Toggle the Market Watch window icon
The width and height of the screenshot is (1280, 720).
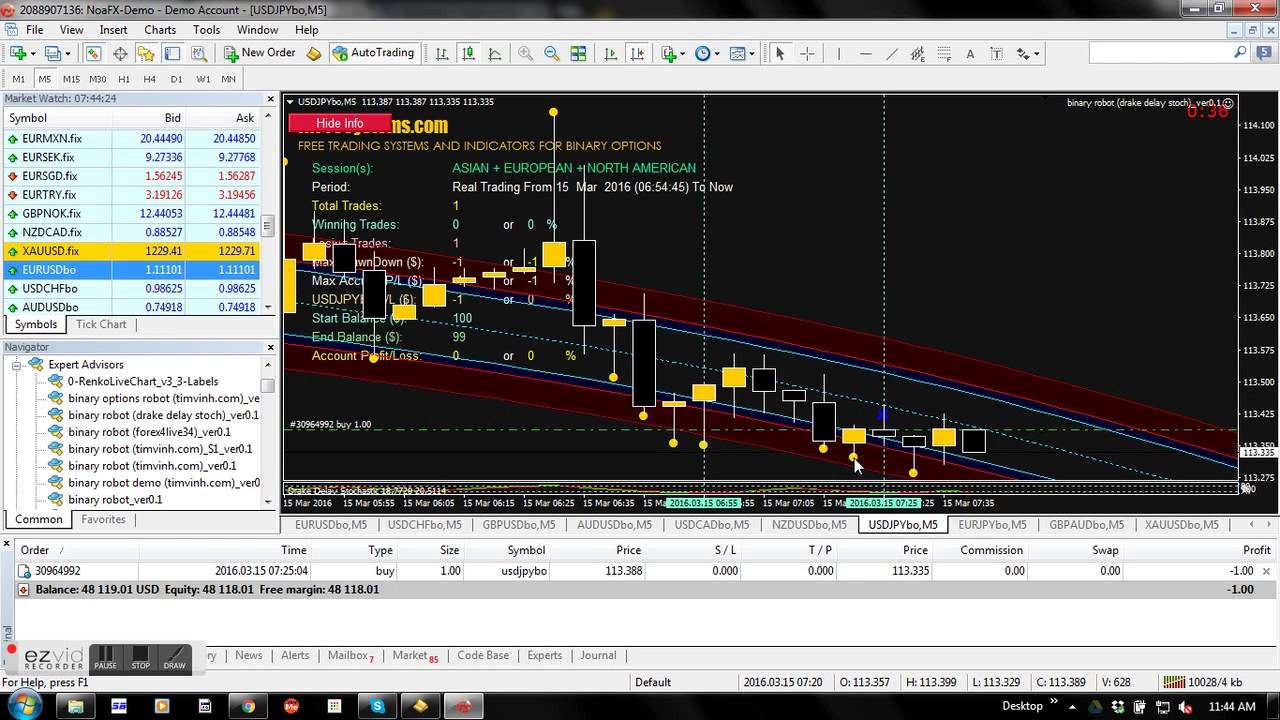point(93,53)
